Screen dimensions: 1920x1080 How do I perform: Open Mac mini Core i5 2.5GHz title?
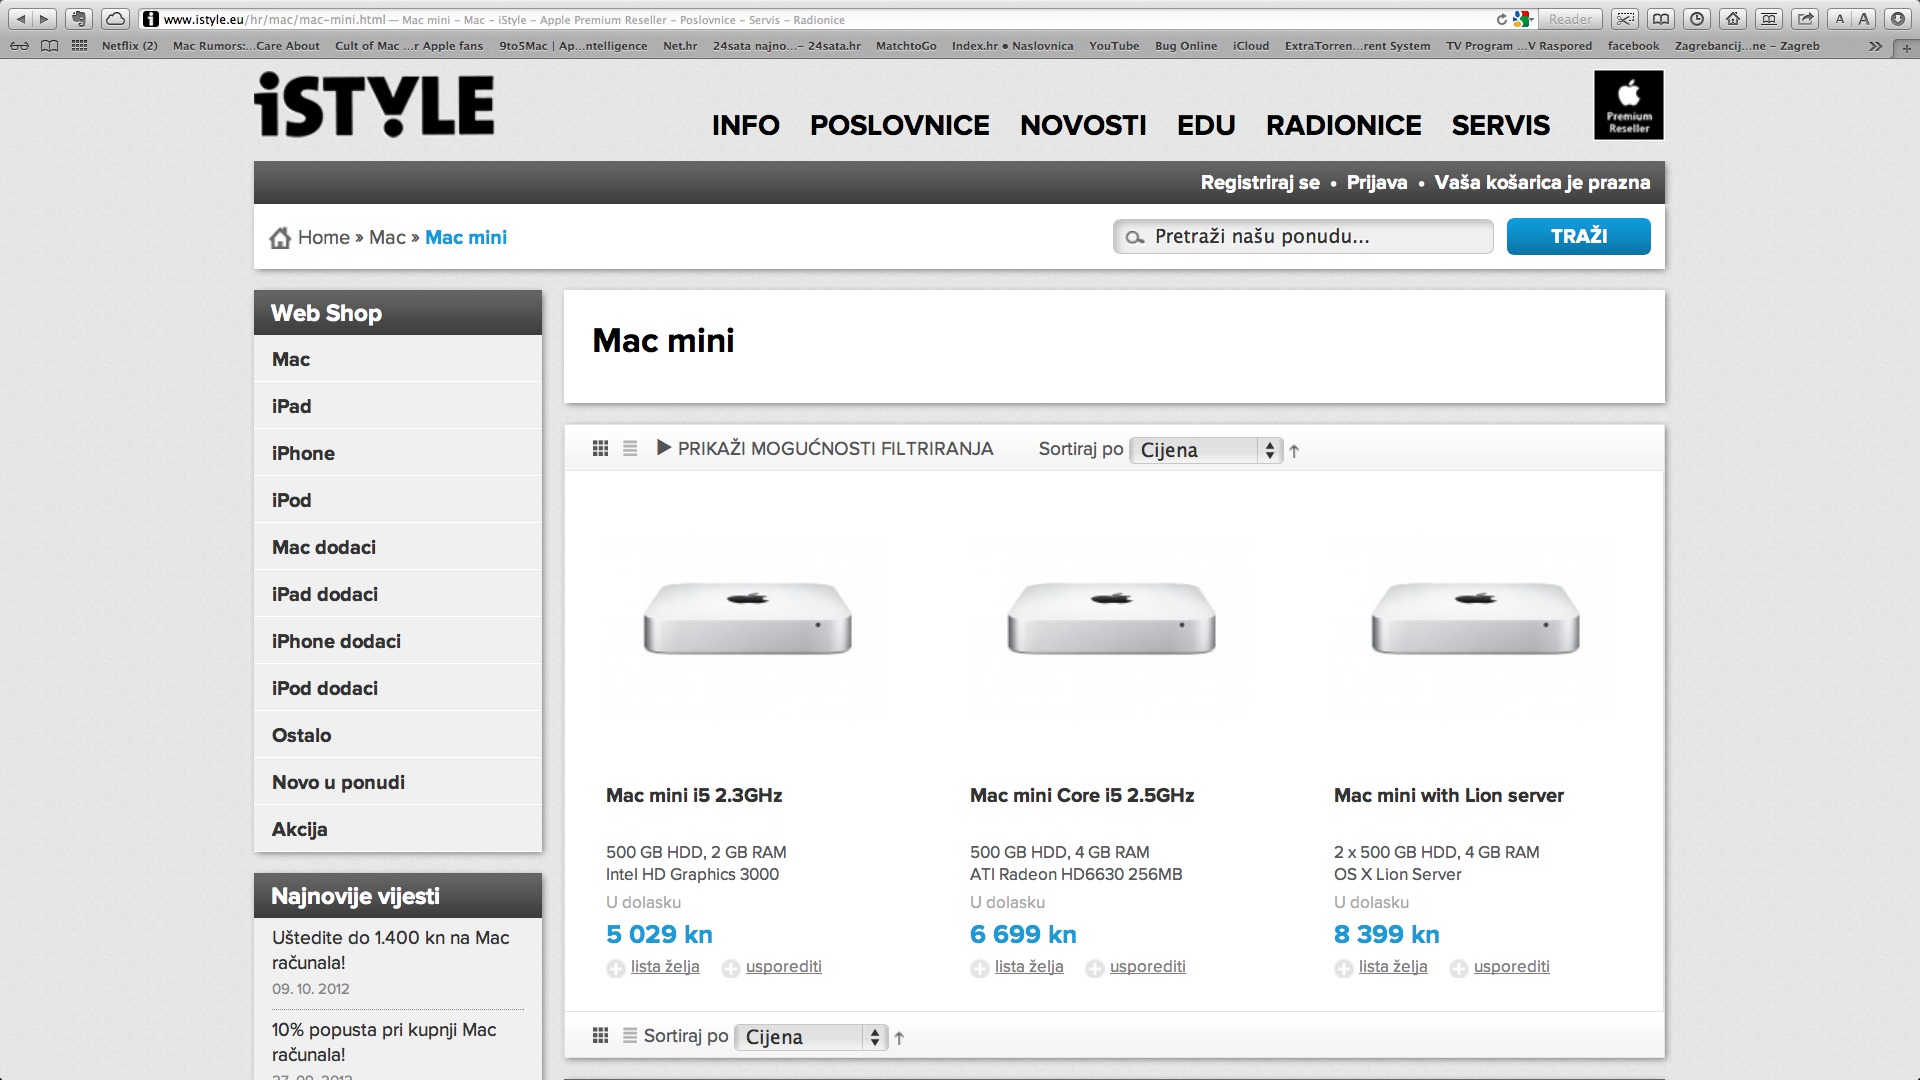click(x=1082, y=795)
